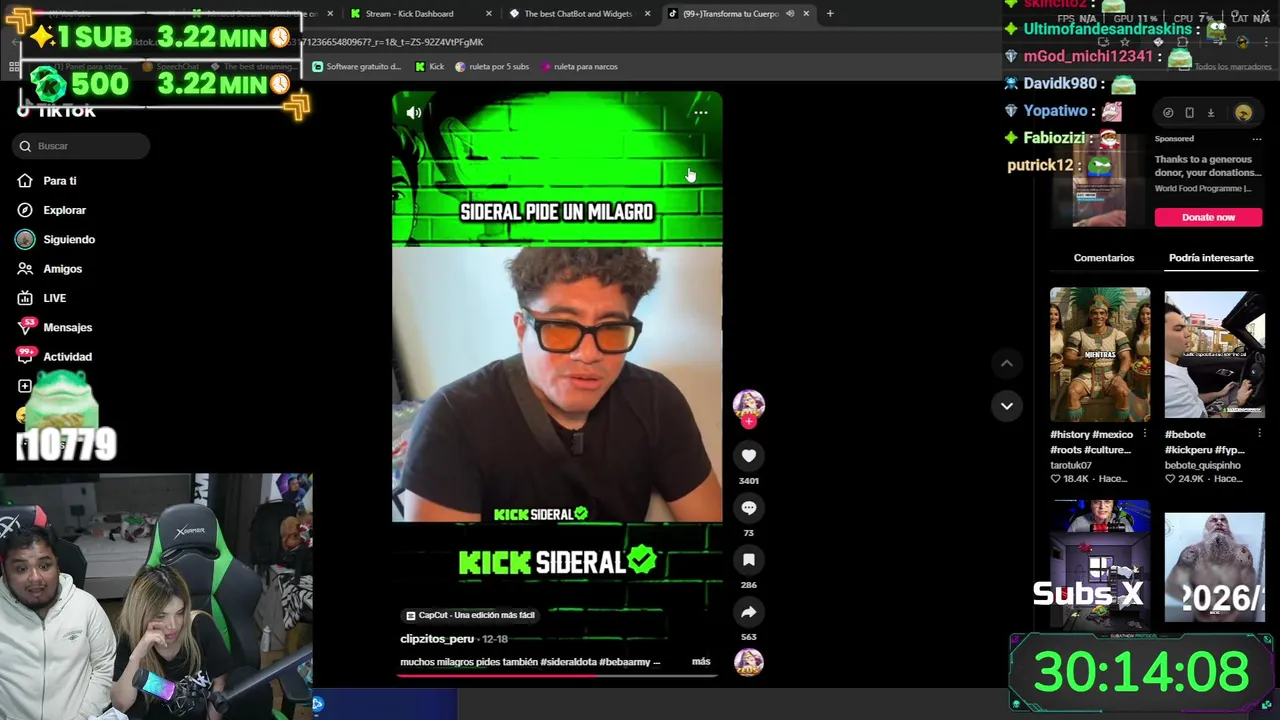Open the #history #mexico video thumbnail
1280x720 pixels.
point(1100,354)
